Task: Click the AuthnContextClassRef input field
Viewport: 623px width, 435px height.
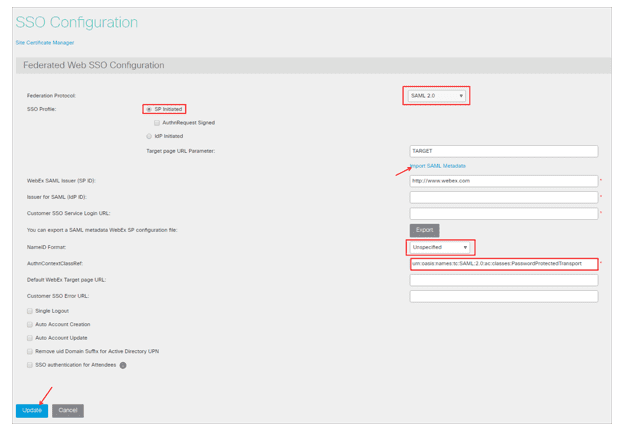Action: click(504, 264)
